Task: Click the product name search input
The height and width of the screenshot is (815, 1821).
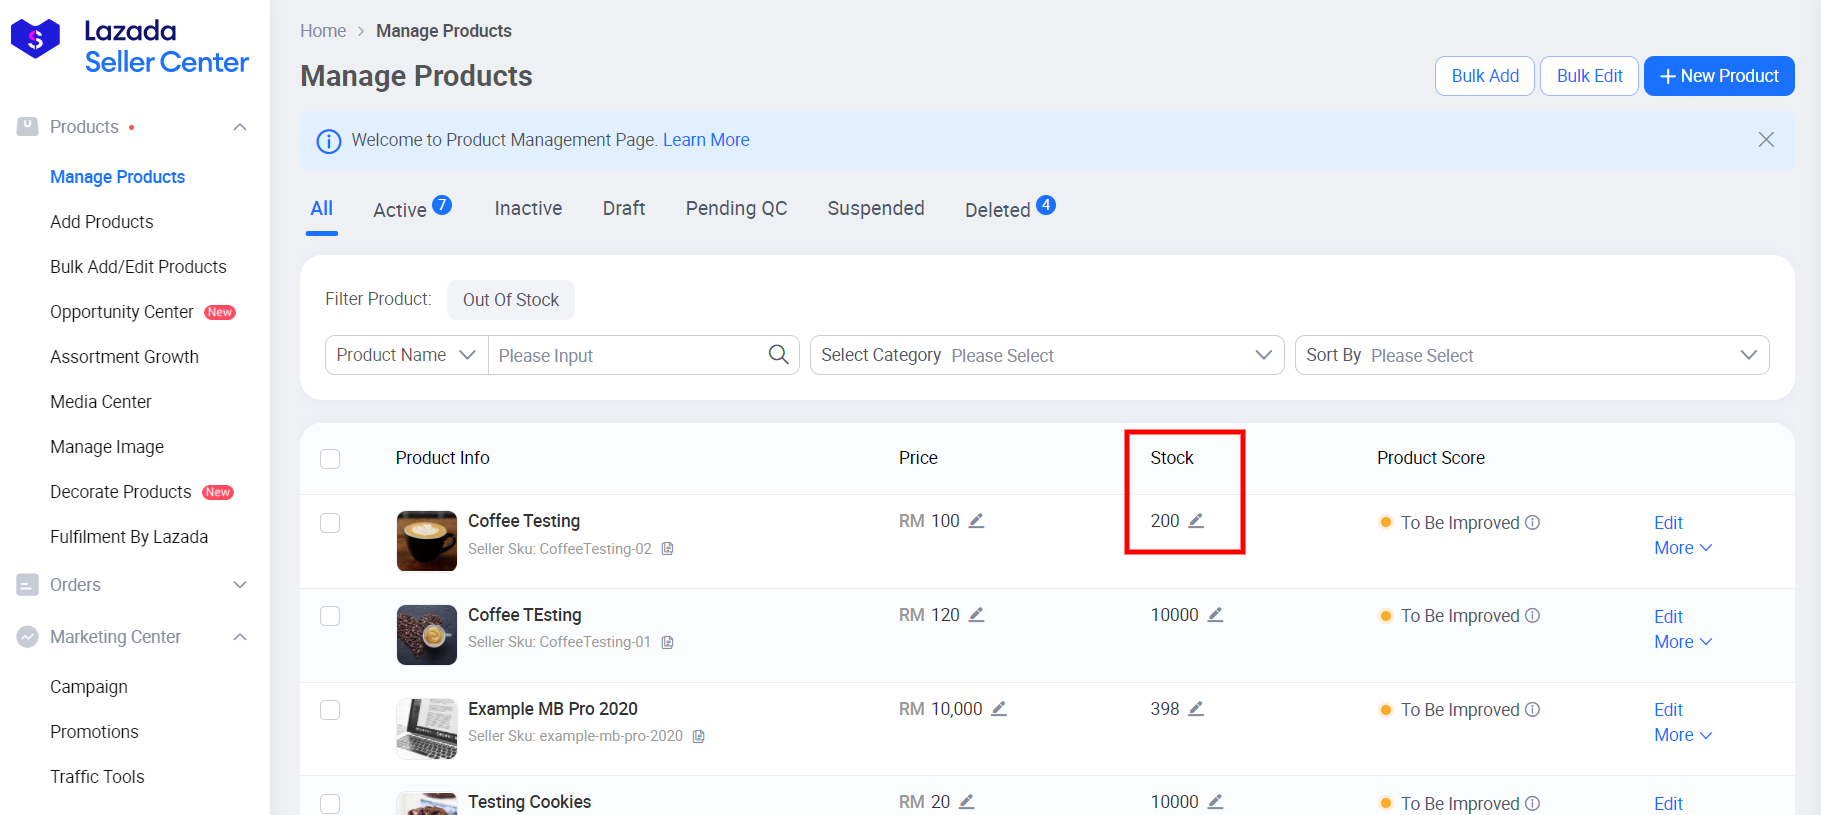Action: 630,355
